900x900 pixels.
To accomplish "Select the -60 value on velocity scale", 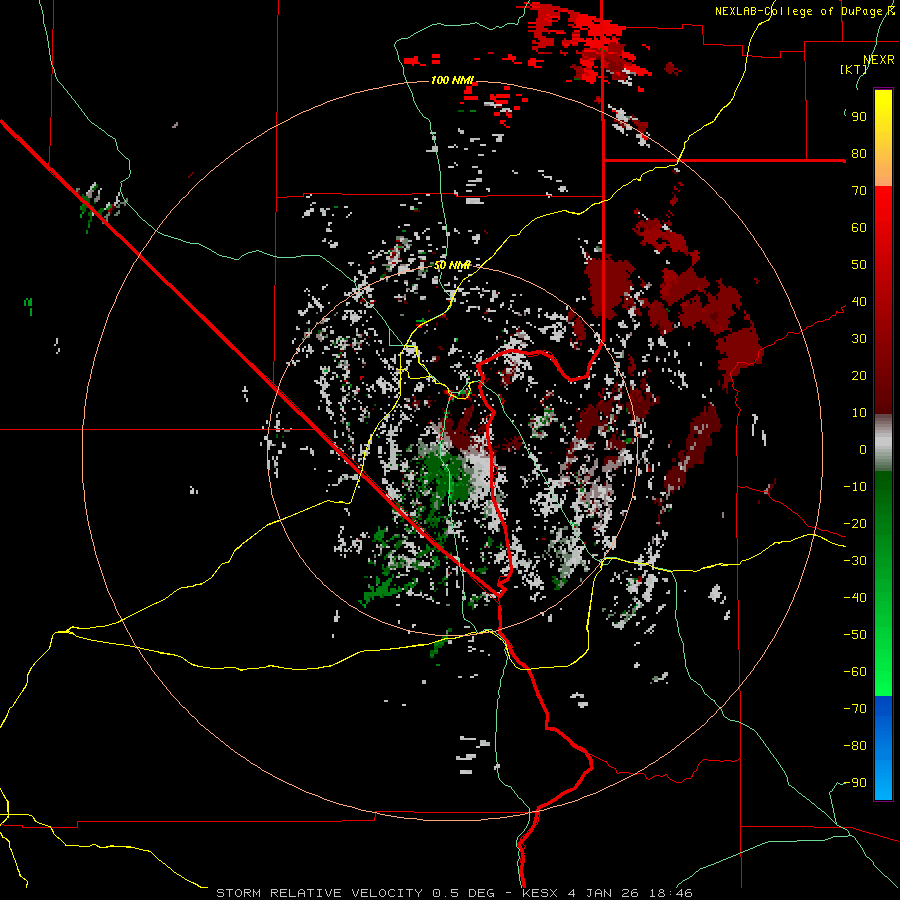I will (x=855, y=672).
